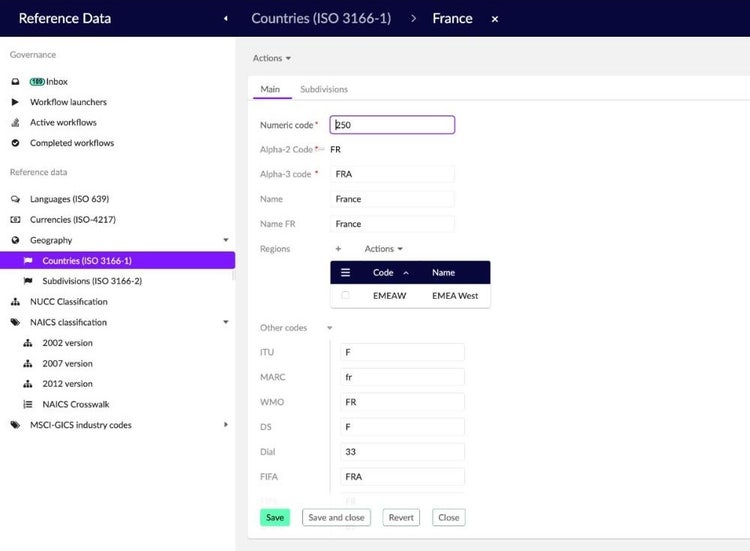This screenshot has width=750, height=551.
Task: Click the Name column header
Action: coord(443,273)
